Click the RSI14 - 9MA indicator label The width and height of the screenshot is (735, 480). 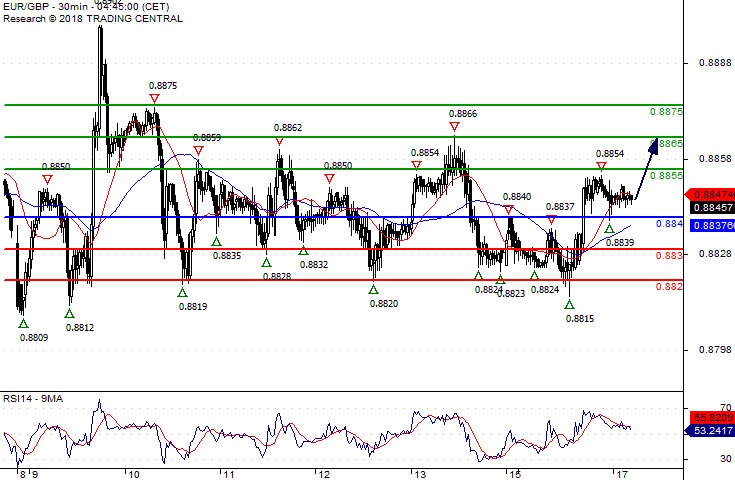33,399
